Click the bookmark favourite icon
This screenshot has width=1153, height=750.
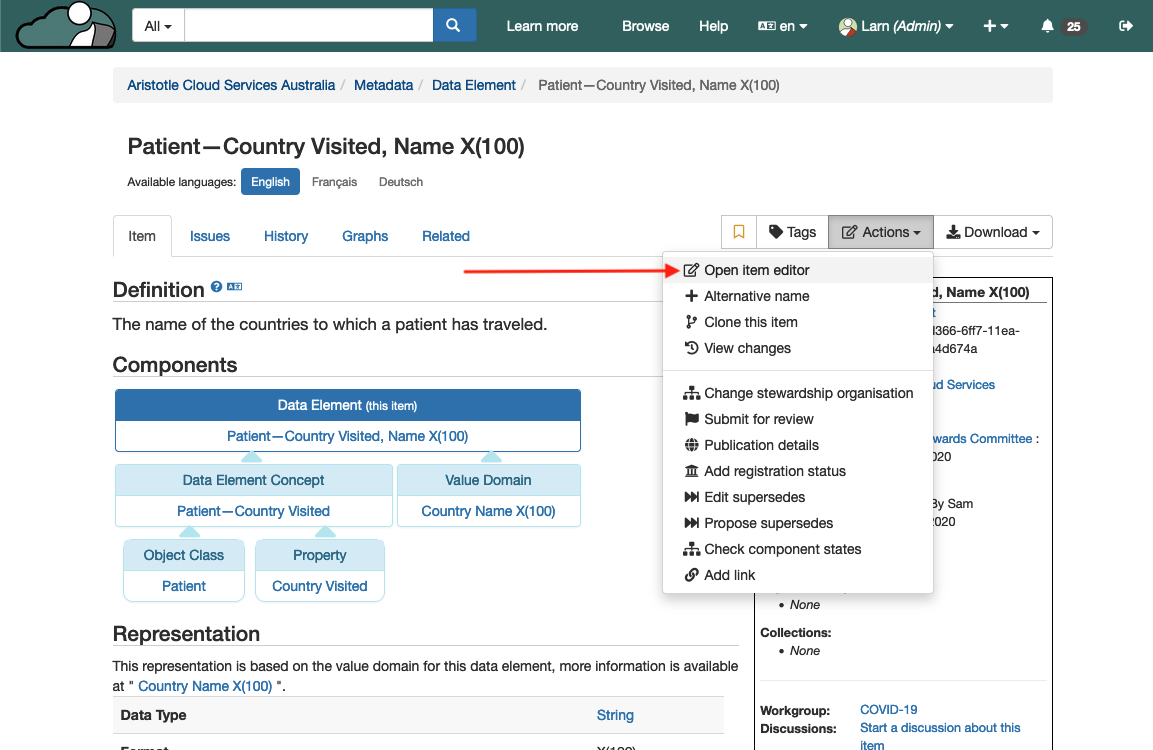tap(739, 232)
